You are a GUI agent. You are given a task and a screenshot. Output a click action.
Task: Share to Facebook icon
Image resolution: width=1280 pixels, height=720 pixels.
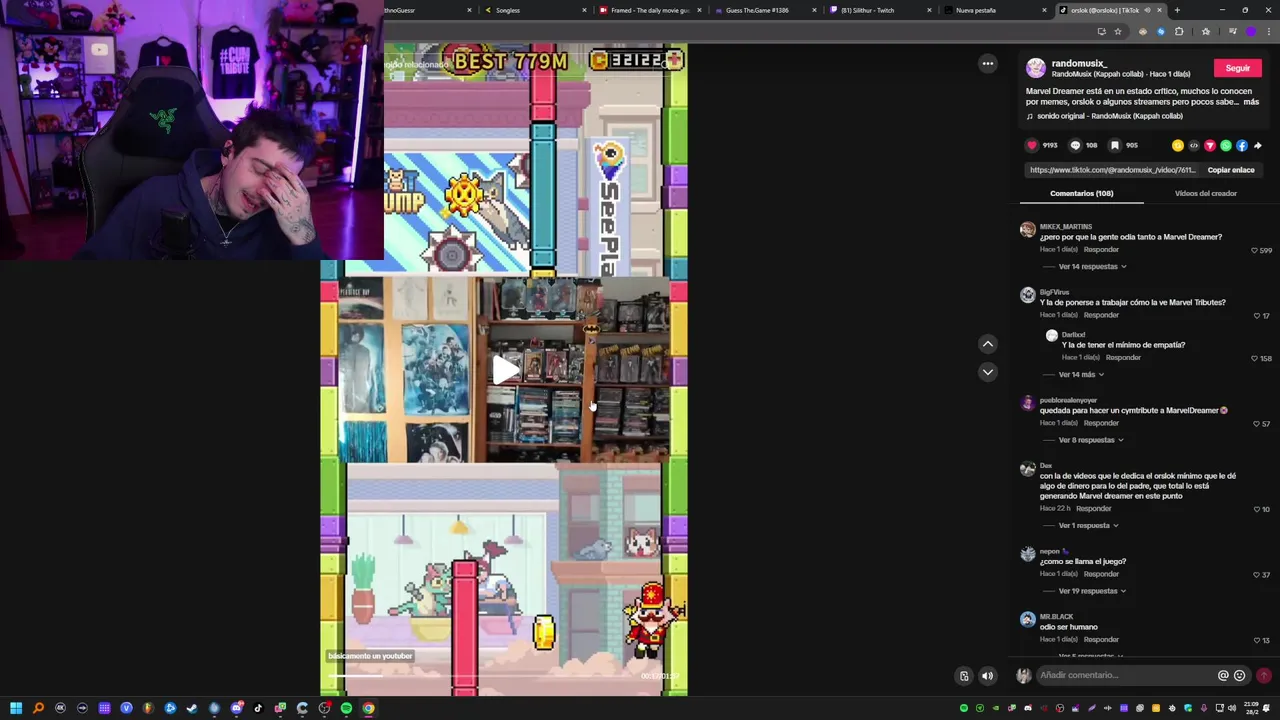point(1241,145)
